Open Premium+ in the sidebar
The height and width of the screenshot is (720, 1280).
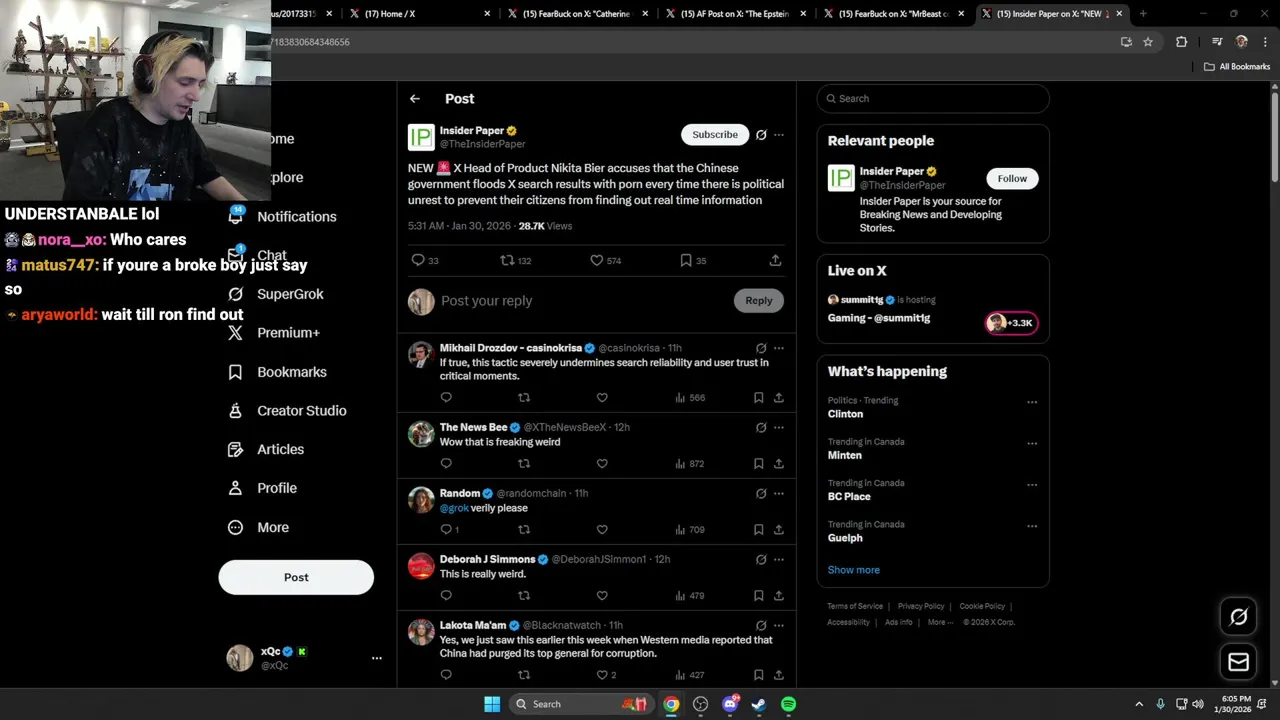pyautogui.click(x=275, y=333)
